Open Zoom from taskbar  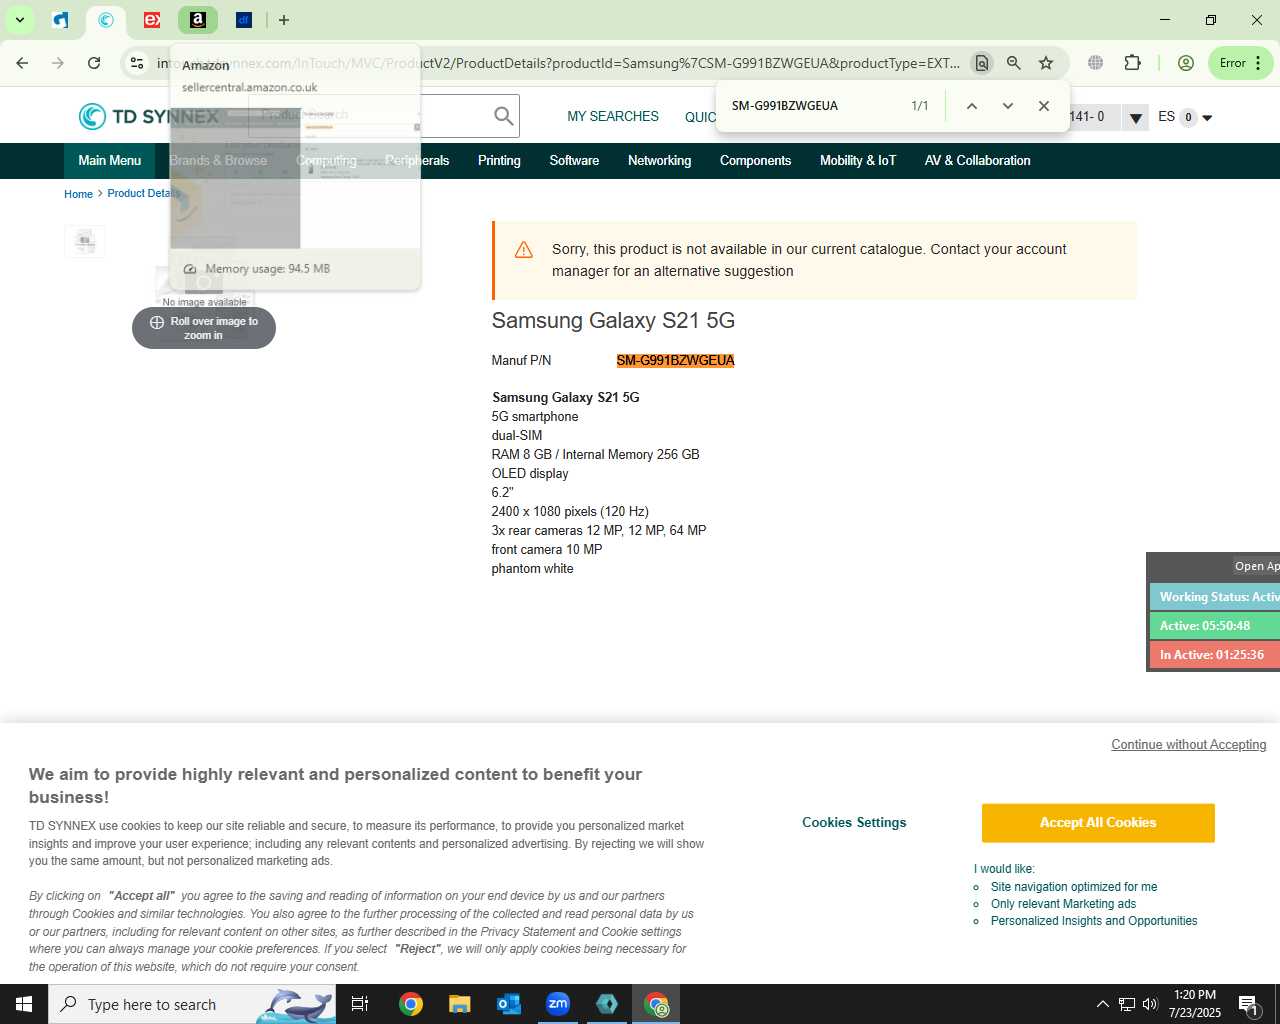click(558, 1004)
